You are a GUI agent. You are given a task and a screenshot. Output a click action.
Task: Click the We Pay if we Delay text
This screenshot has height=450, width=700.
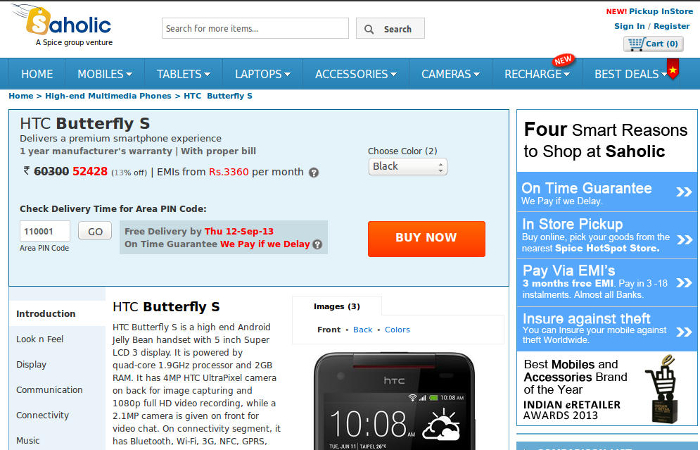tap(265, 244)
